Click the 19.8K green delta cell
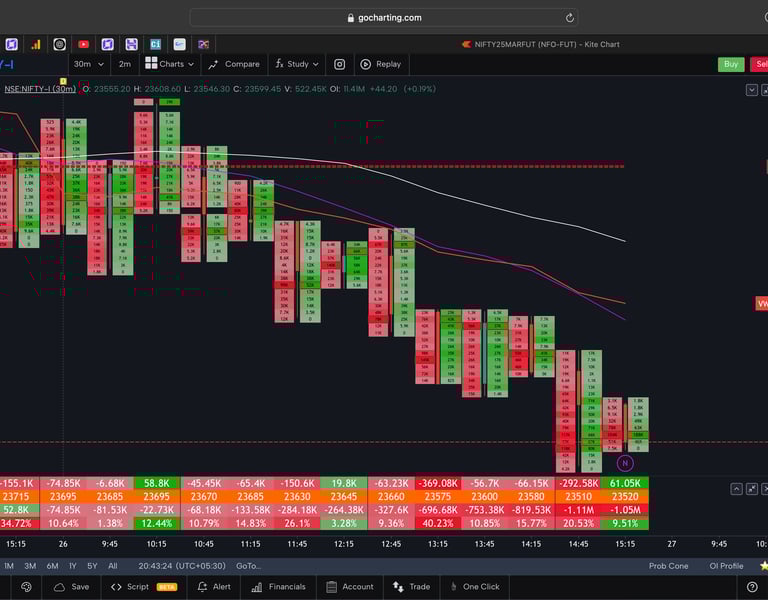This screenshot has width=768, height=600. [344, 483]
